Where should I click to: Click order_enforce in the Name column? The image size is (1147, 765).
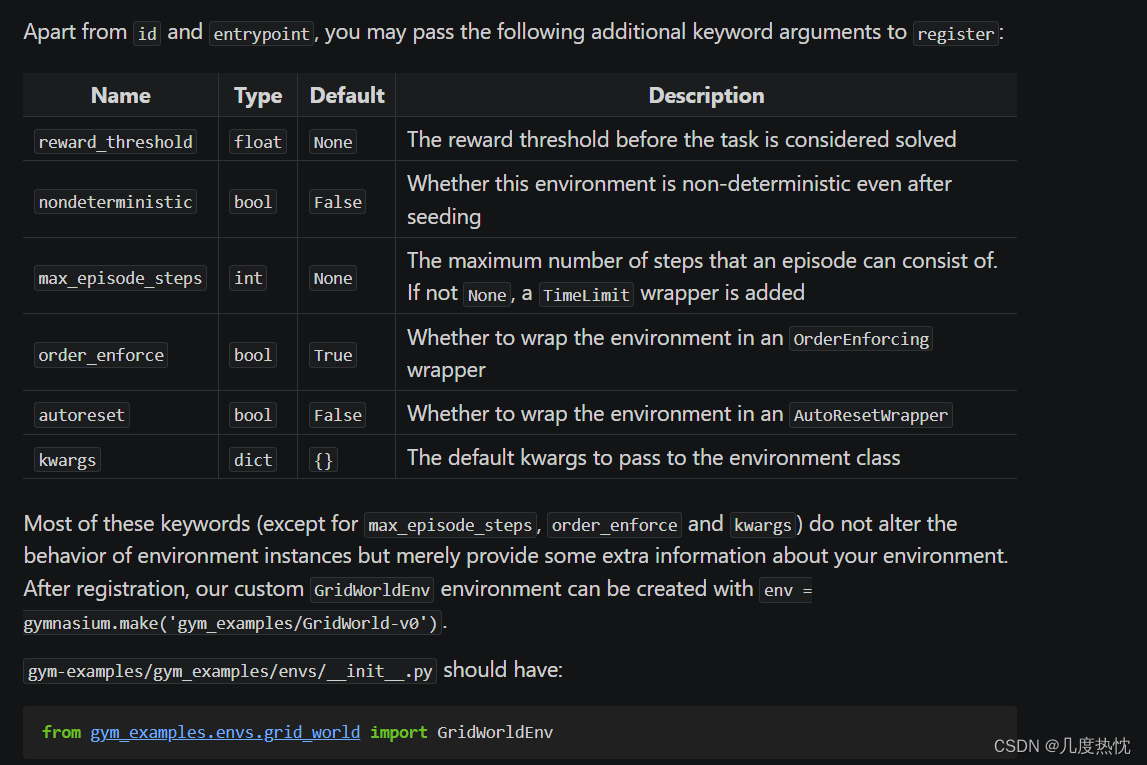pyautogui.click(x=101, y=355)
